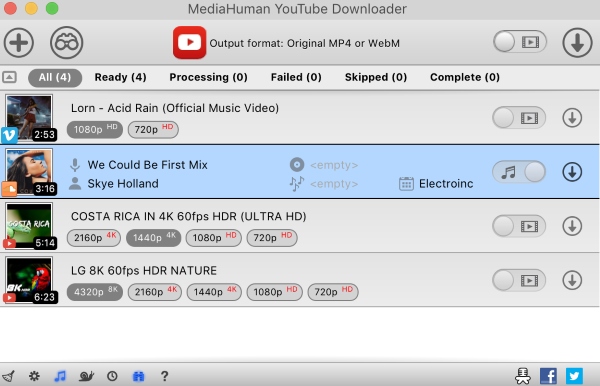Image resolution: width=600 pixels, height=386 pixels.
Task: Click the album disc icon
Action: (297, 165)
